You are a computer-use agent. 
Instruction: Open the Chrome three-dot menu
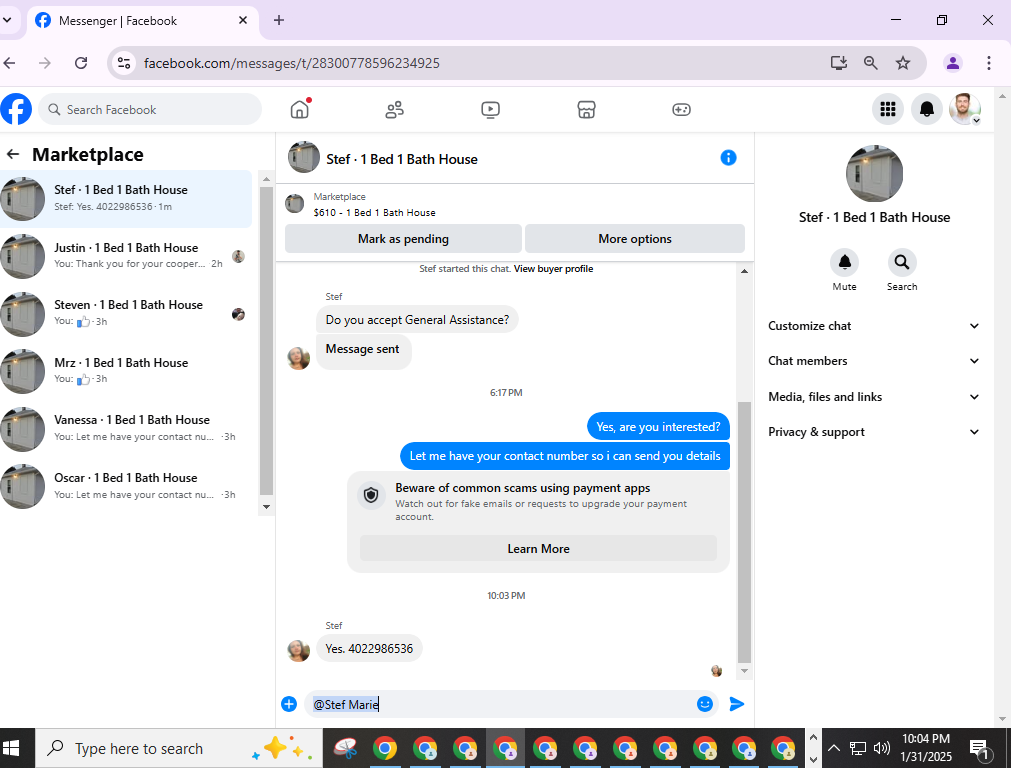pos(988,63)
